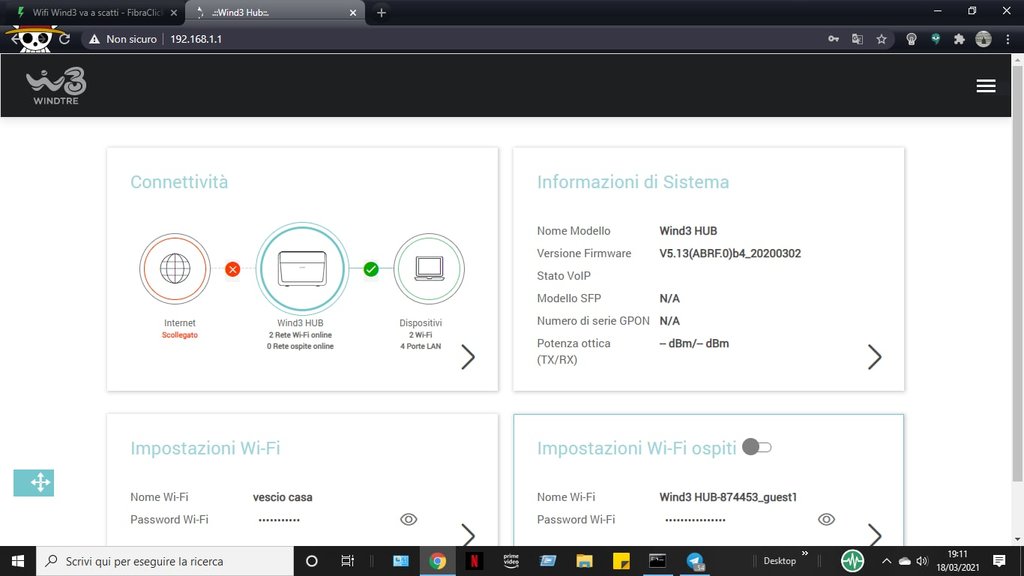Show the main Wi-Fi password

click(408, 519)
